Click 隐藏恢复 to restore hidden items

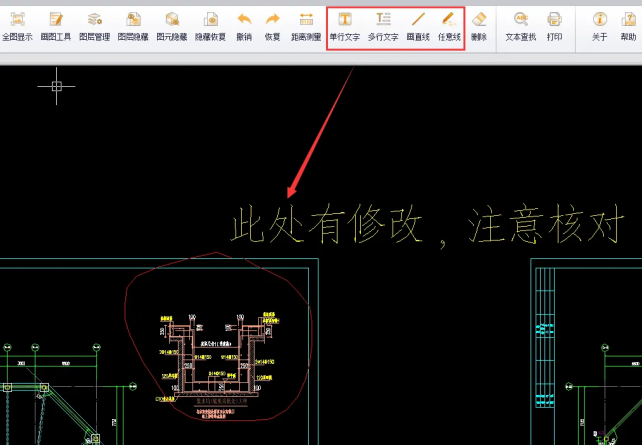coord(210,25)
